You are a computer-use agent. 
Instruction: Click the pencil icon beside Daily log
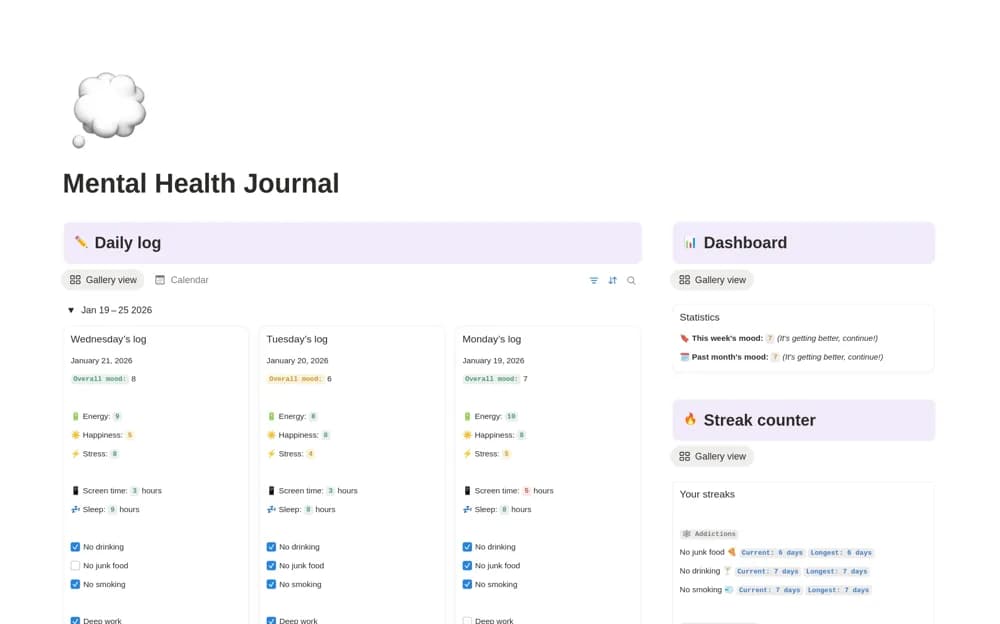click(x=81, y=242)
